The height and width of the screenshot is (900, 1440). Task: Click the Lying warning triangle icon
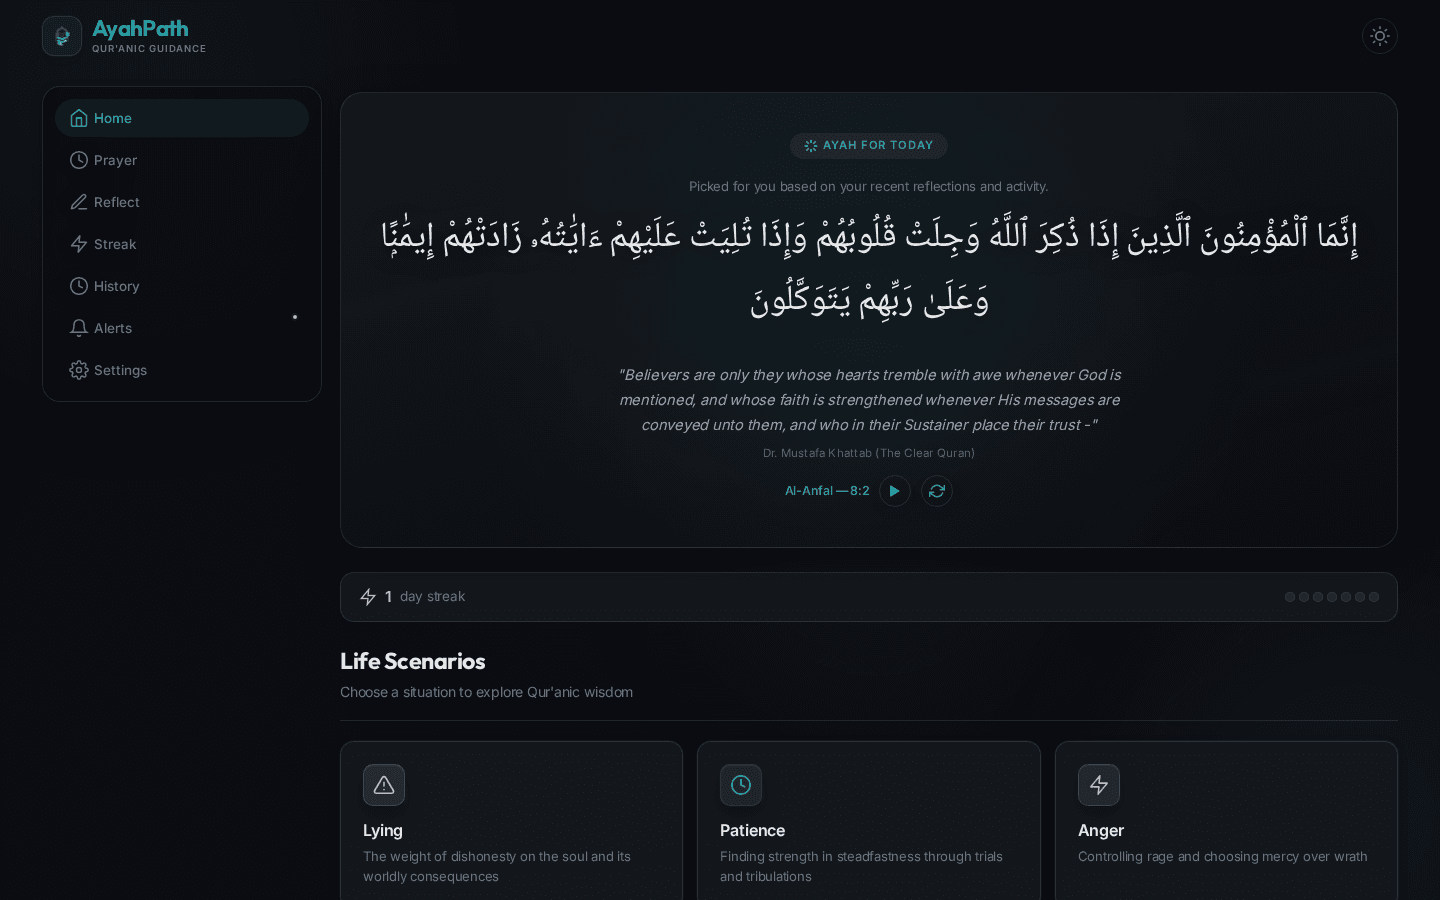(384, 785)
